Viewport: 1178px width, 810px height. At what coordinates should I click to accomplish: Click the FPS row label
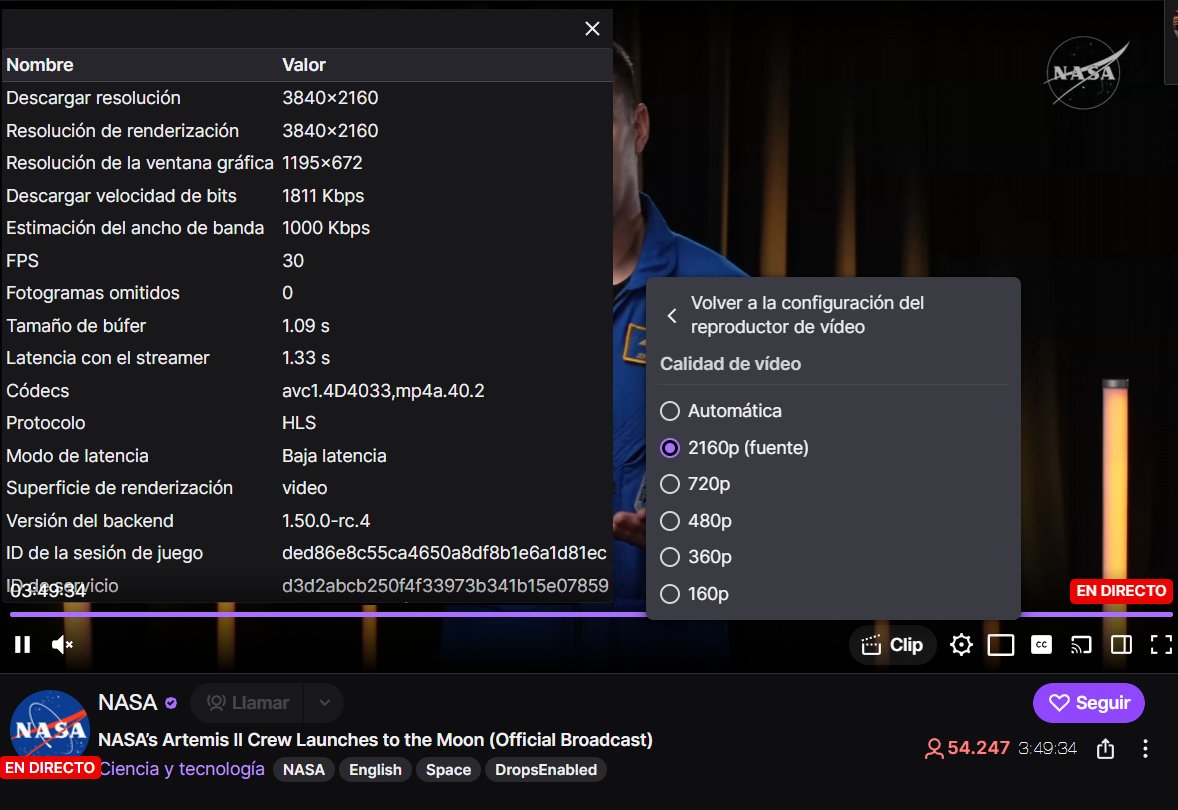23,261
